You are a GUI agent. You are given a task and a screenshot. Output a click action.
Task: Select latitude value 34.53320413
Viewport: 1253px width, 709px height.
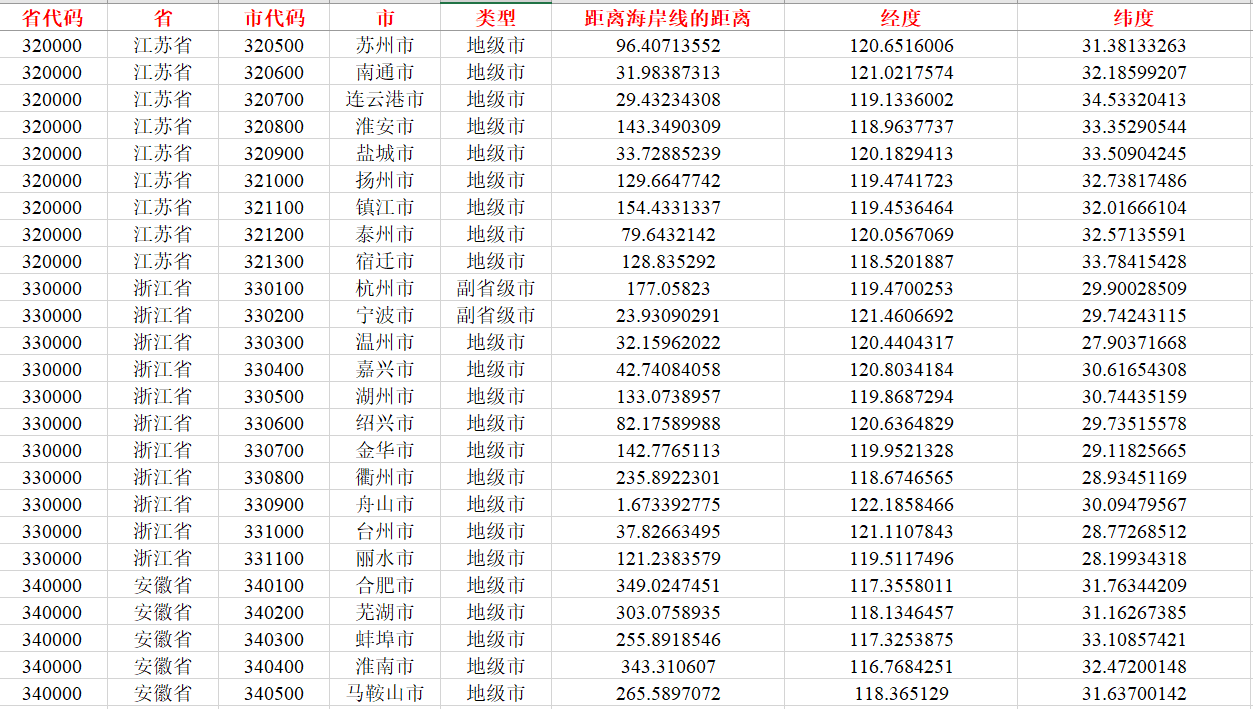[1134, 99]
